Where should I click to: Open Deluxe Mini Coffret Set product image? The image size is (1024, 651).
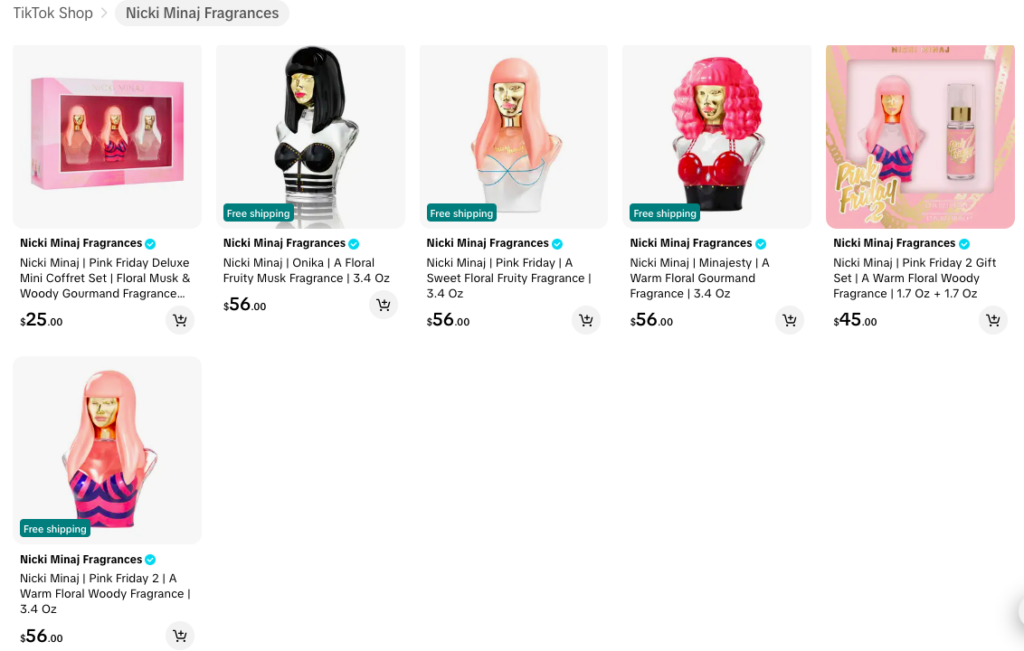[107, 136]
